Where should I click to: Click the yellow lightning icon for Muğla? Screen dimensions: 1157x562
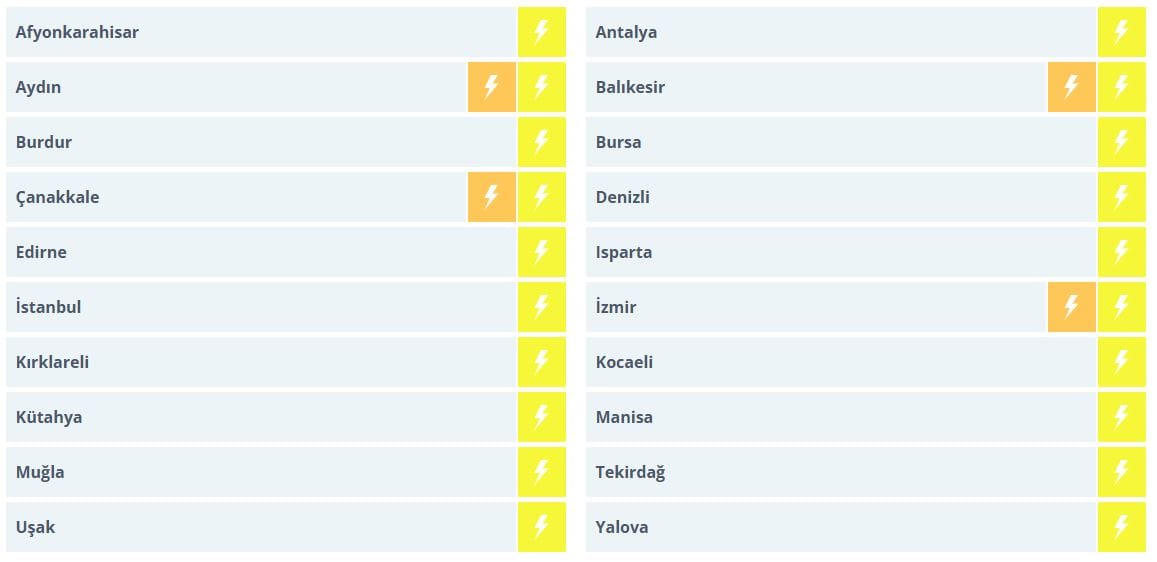click(x=541, y=472)
